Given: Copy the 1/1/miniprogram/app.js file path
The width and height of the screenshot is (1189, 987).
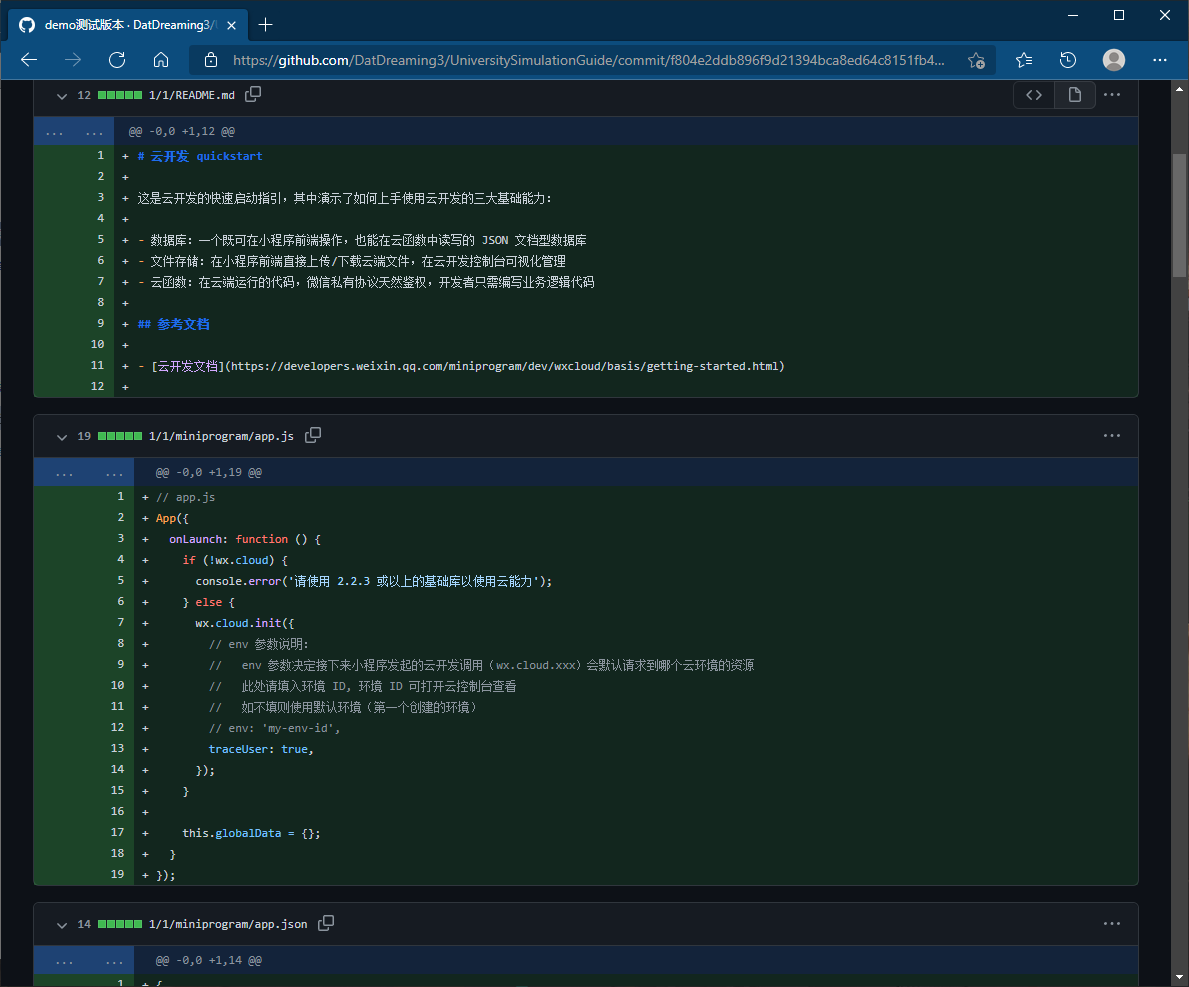Looking at the screenshot, I should (x=313, y=435).
